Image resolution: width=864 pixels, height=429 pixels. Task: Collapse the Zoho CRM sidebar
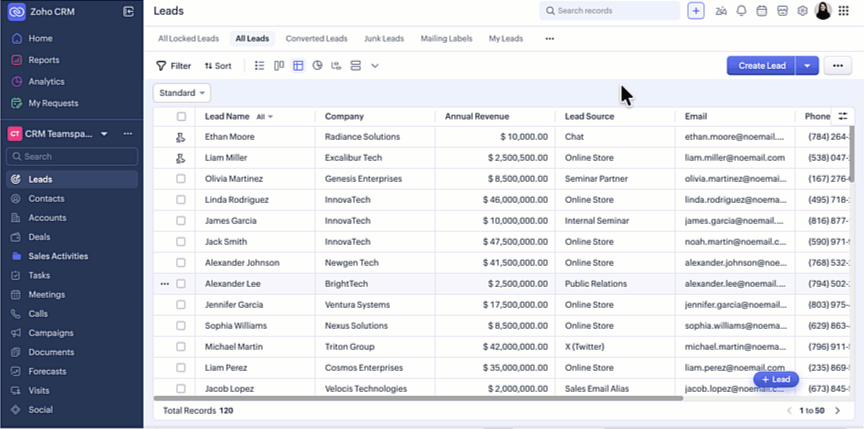128,11
